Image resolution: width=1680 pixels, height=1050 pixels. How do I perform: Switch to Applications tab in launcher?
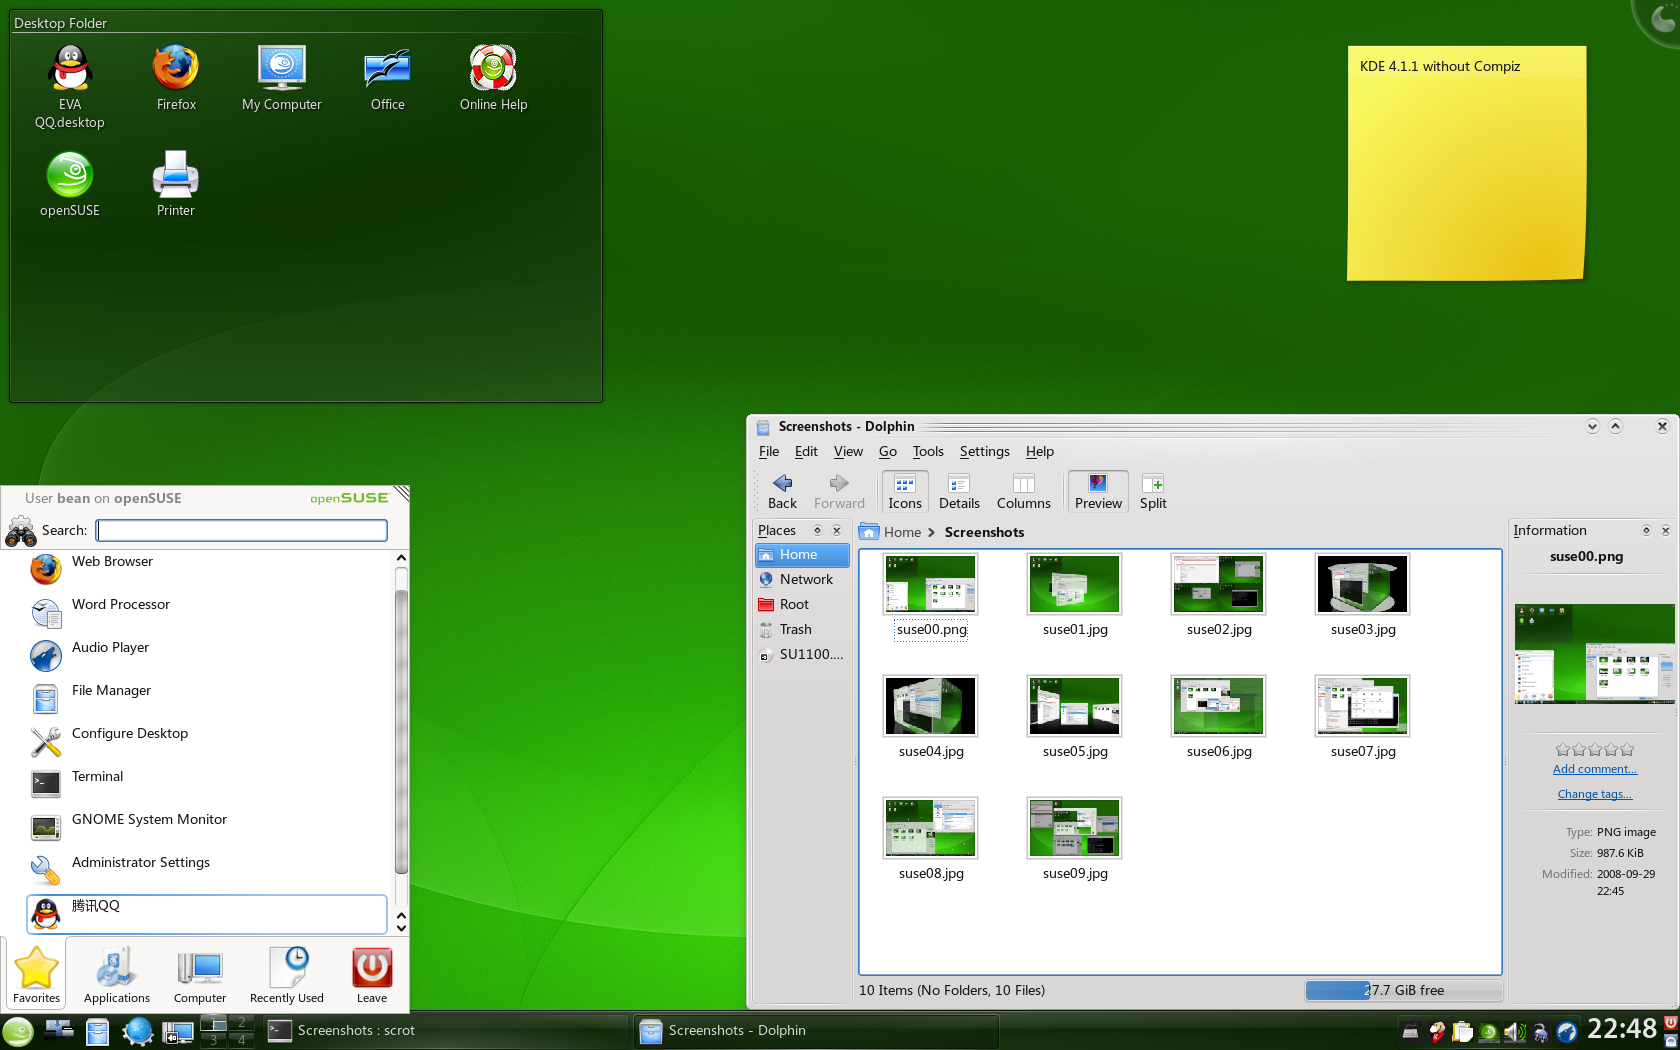[117, 975]
